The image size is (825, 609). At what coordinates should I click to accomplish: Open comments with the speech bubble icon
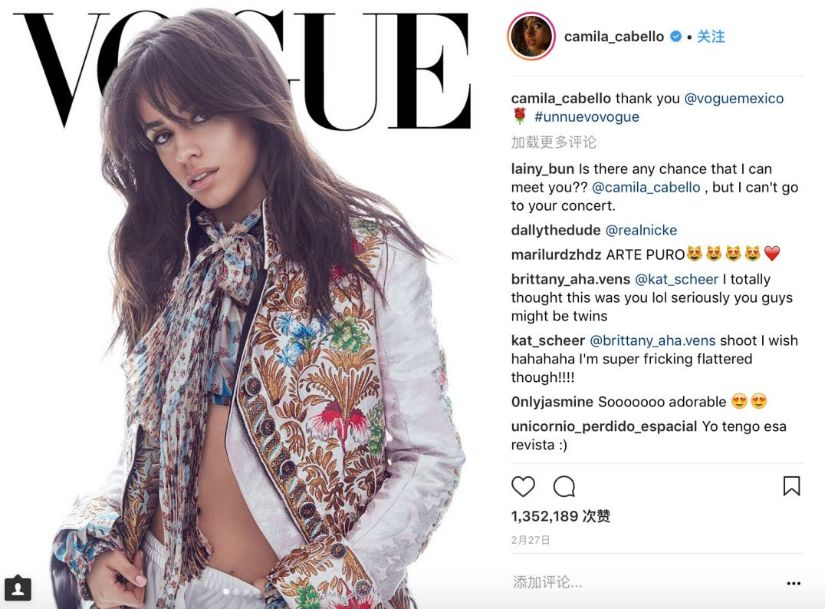(x=564, y=486)
